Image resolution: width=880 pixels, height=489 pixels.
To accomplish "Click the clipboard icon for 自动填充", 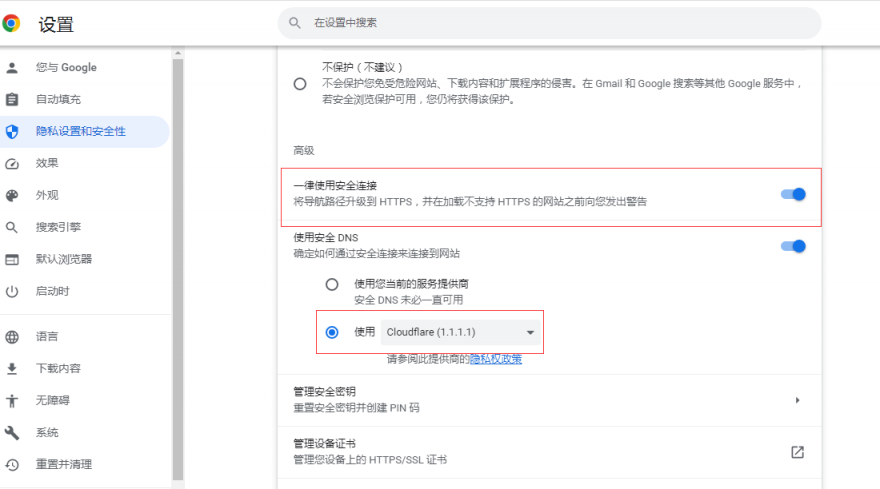I will pos(12,100).
